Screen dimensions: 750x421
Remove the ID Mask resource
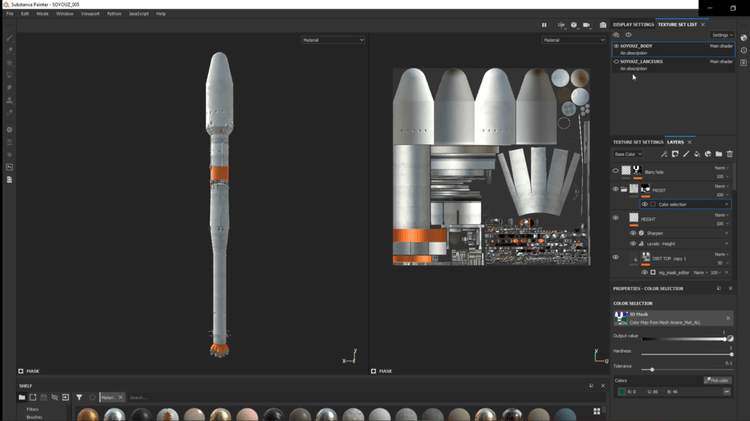(x=728, y=318)
